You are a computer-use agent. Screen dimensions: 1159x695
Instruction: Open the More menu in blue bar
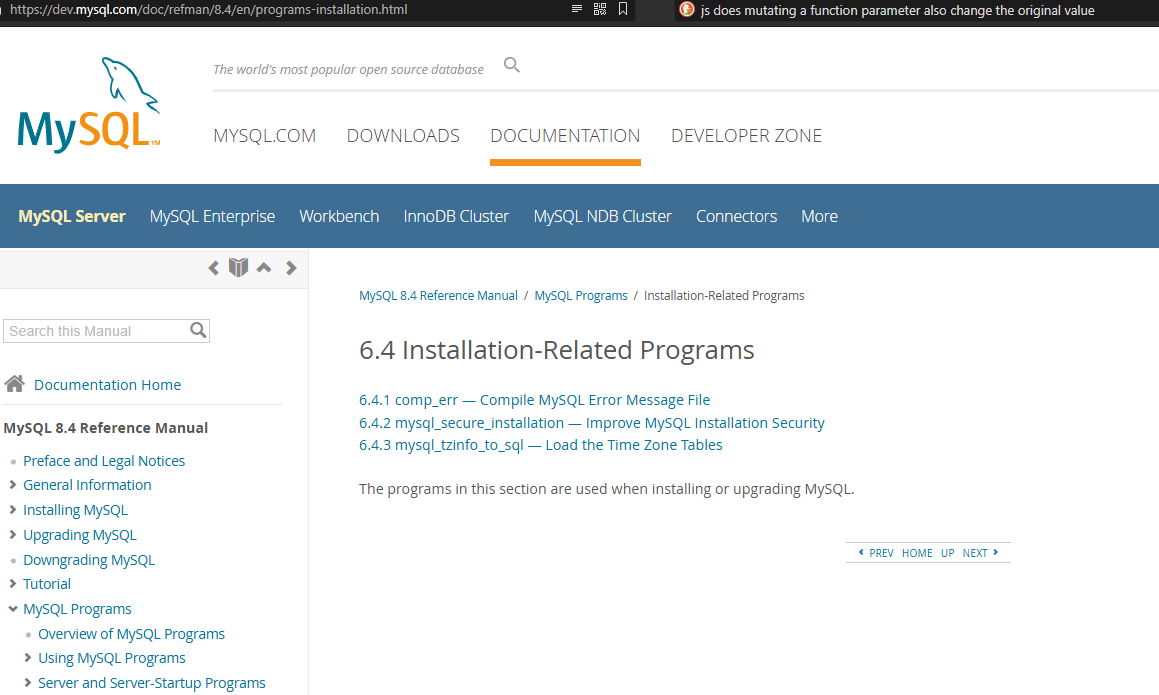point(820,216)
